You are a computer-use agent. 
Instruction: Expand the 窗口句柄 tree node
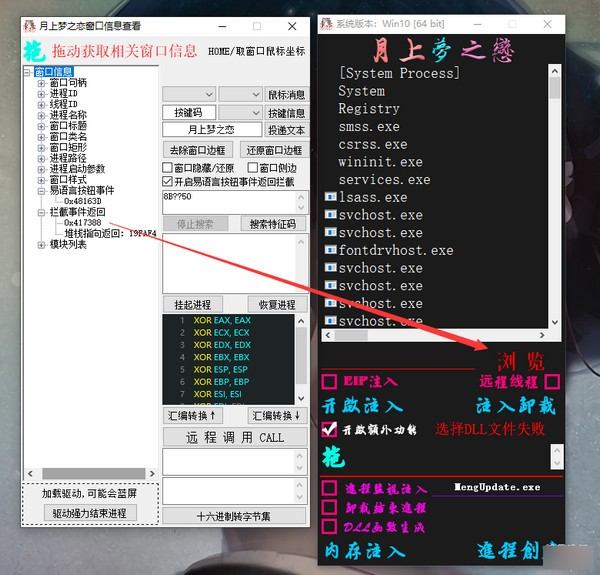pyautogui.click(x=41, y=83)
